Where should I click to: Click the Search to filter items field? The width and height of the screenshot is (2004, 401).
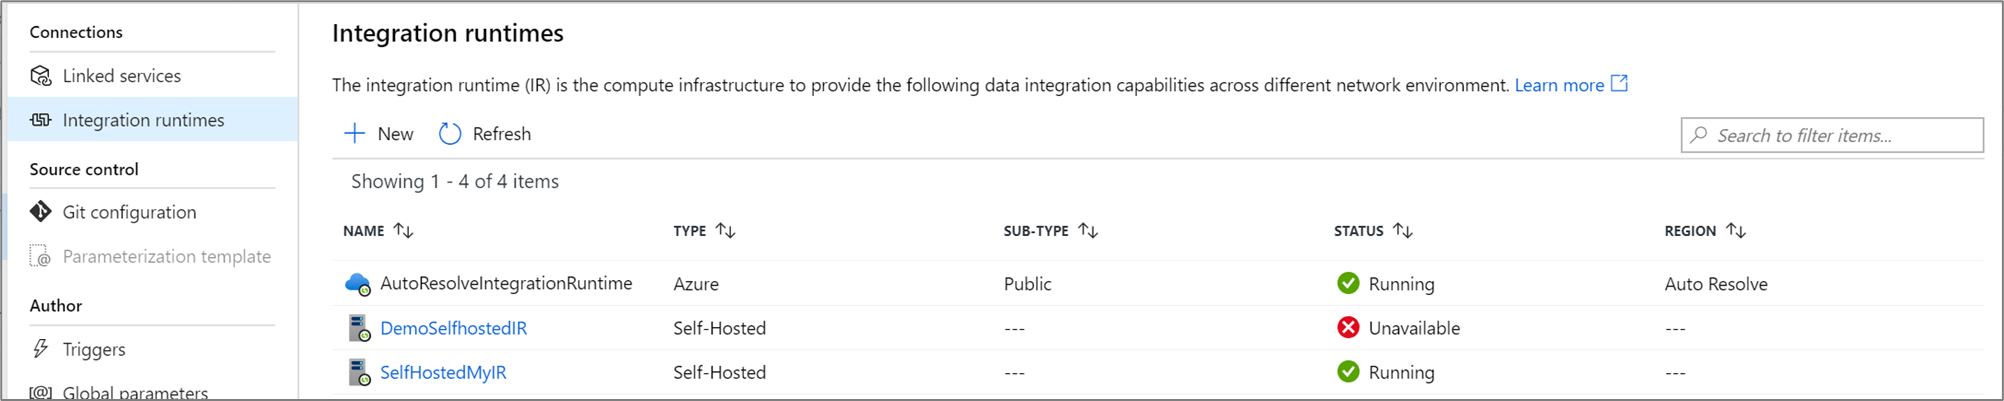[x=1840, y=135]
